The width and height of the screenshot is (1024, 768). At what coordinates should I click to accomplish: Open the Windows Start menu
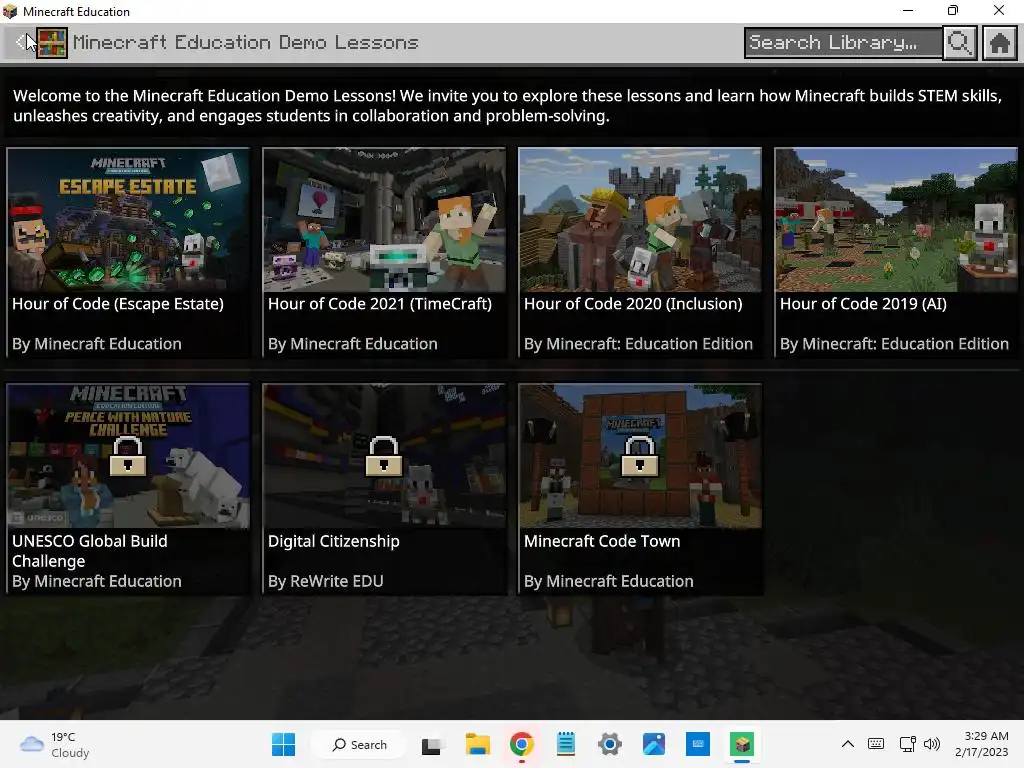(x=283, y=744)
